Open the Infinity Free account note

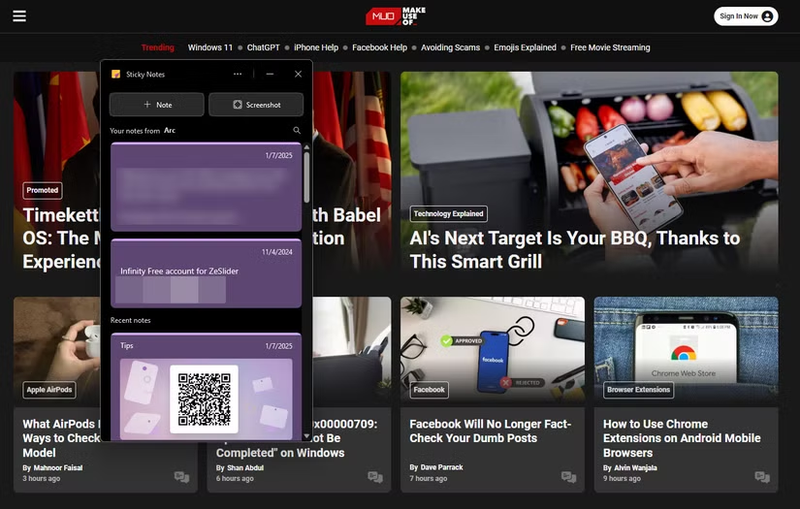click(205, 272)
